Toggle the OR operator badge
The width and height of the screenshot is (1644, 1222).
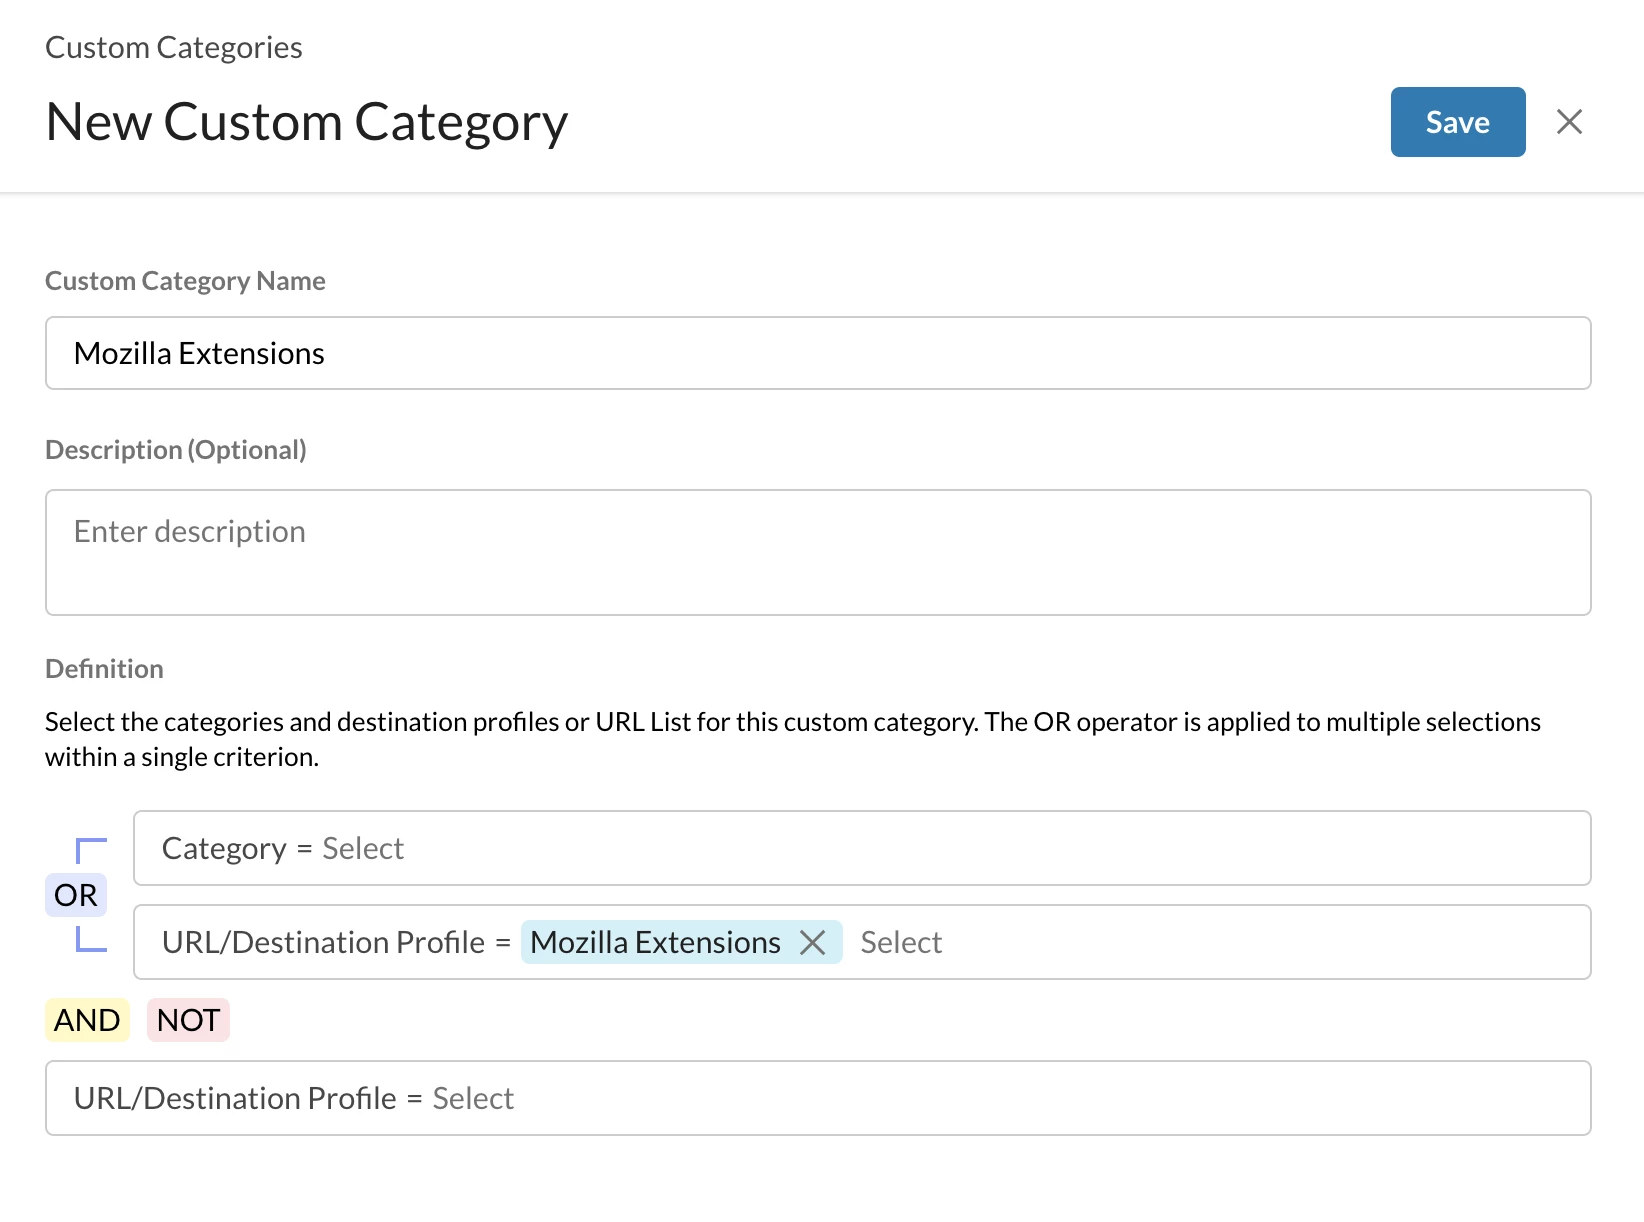[76, 895]
